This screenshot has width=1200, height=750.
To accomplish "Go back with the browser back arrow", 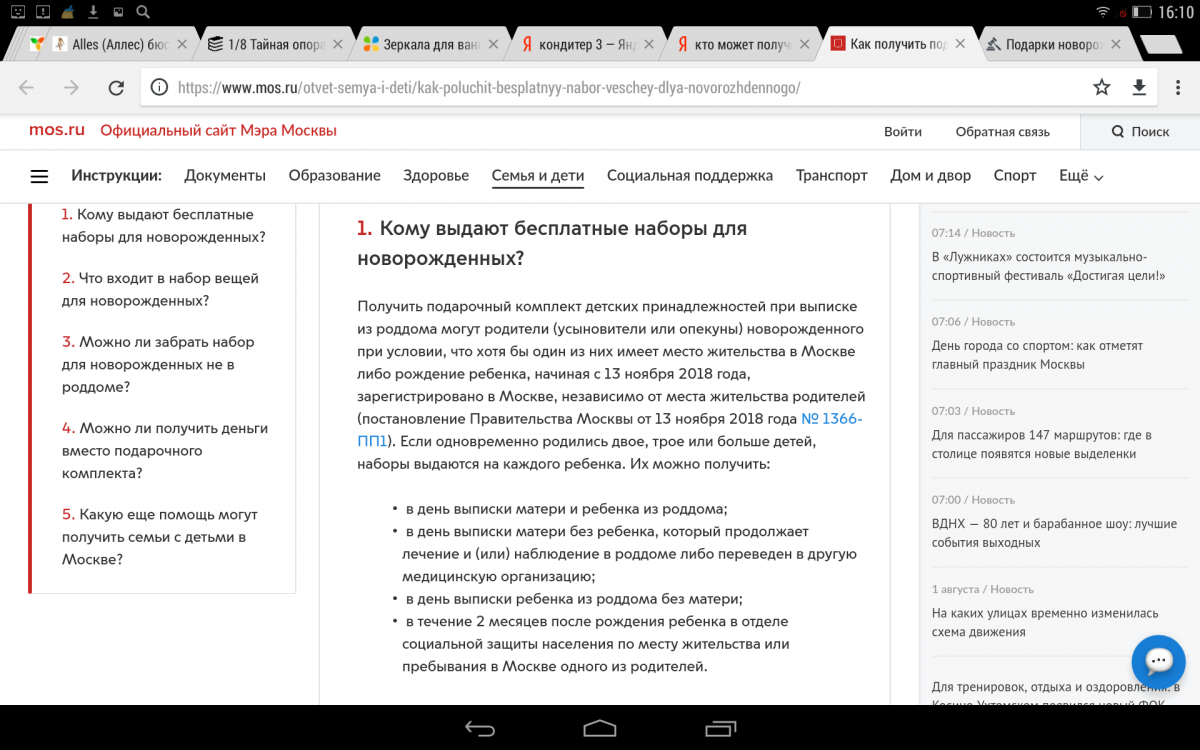I will (x=27, y=88).
